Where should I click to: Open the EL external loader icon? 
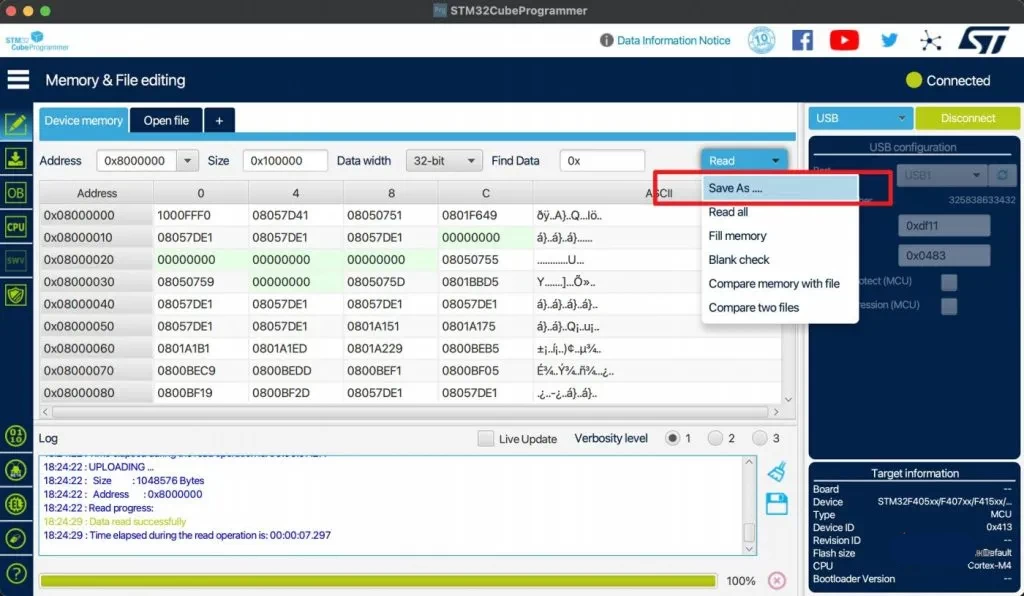[x=16, y=504]
